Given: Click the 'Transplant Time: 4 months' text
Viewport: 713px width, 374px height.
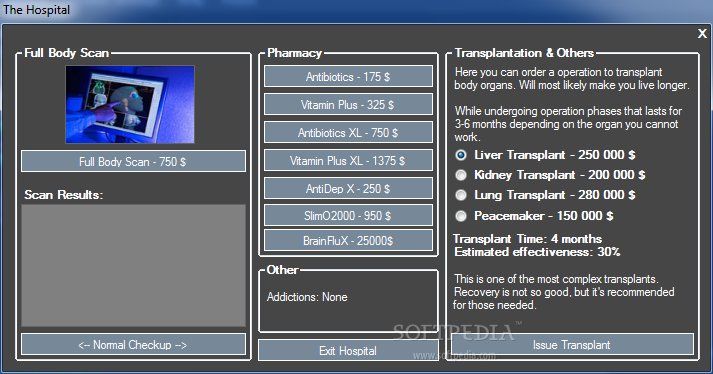Looking at the screenshot, I should pos(527,239).
